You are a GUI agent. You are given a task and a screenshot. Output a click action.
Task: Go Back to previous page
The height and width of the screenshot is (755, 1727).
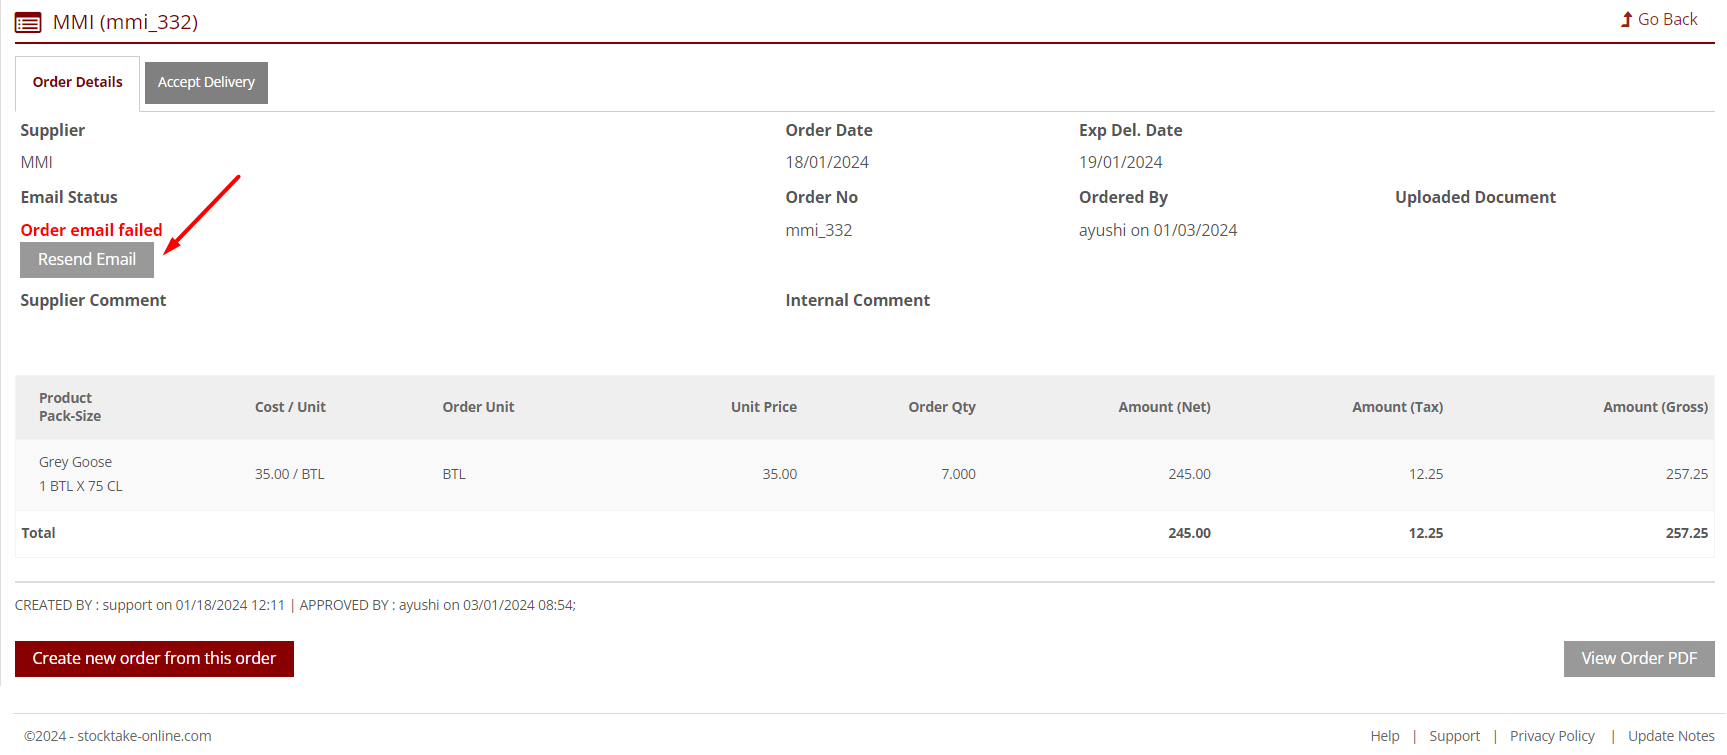click(1666, 20)
